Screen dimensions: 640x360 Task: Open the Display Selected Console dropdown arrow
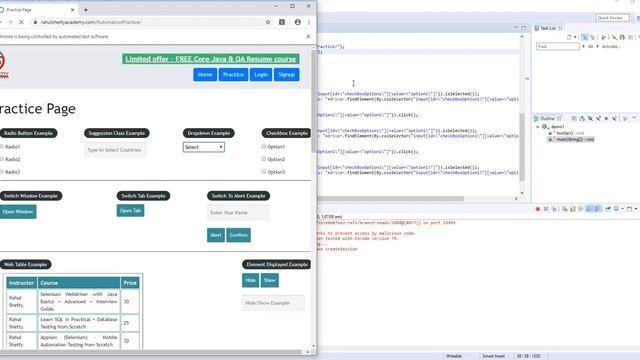[x=622, y=209]
